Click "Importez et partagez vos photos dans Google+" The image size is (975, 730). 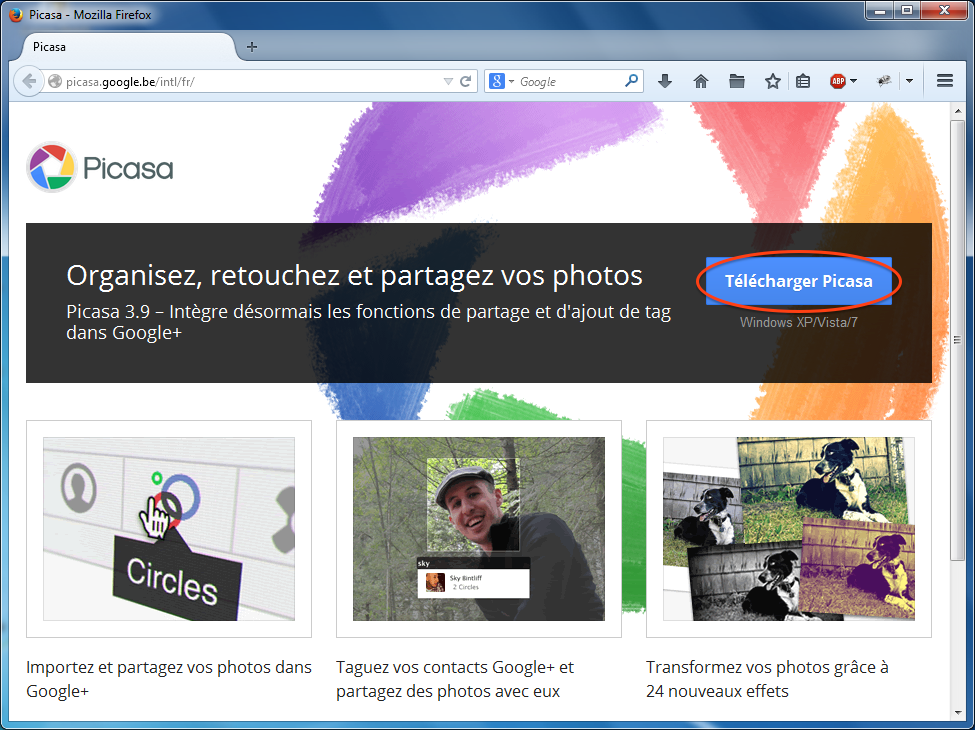coord(169,679)
